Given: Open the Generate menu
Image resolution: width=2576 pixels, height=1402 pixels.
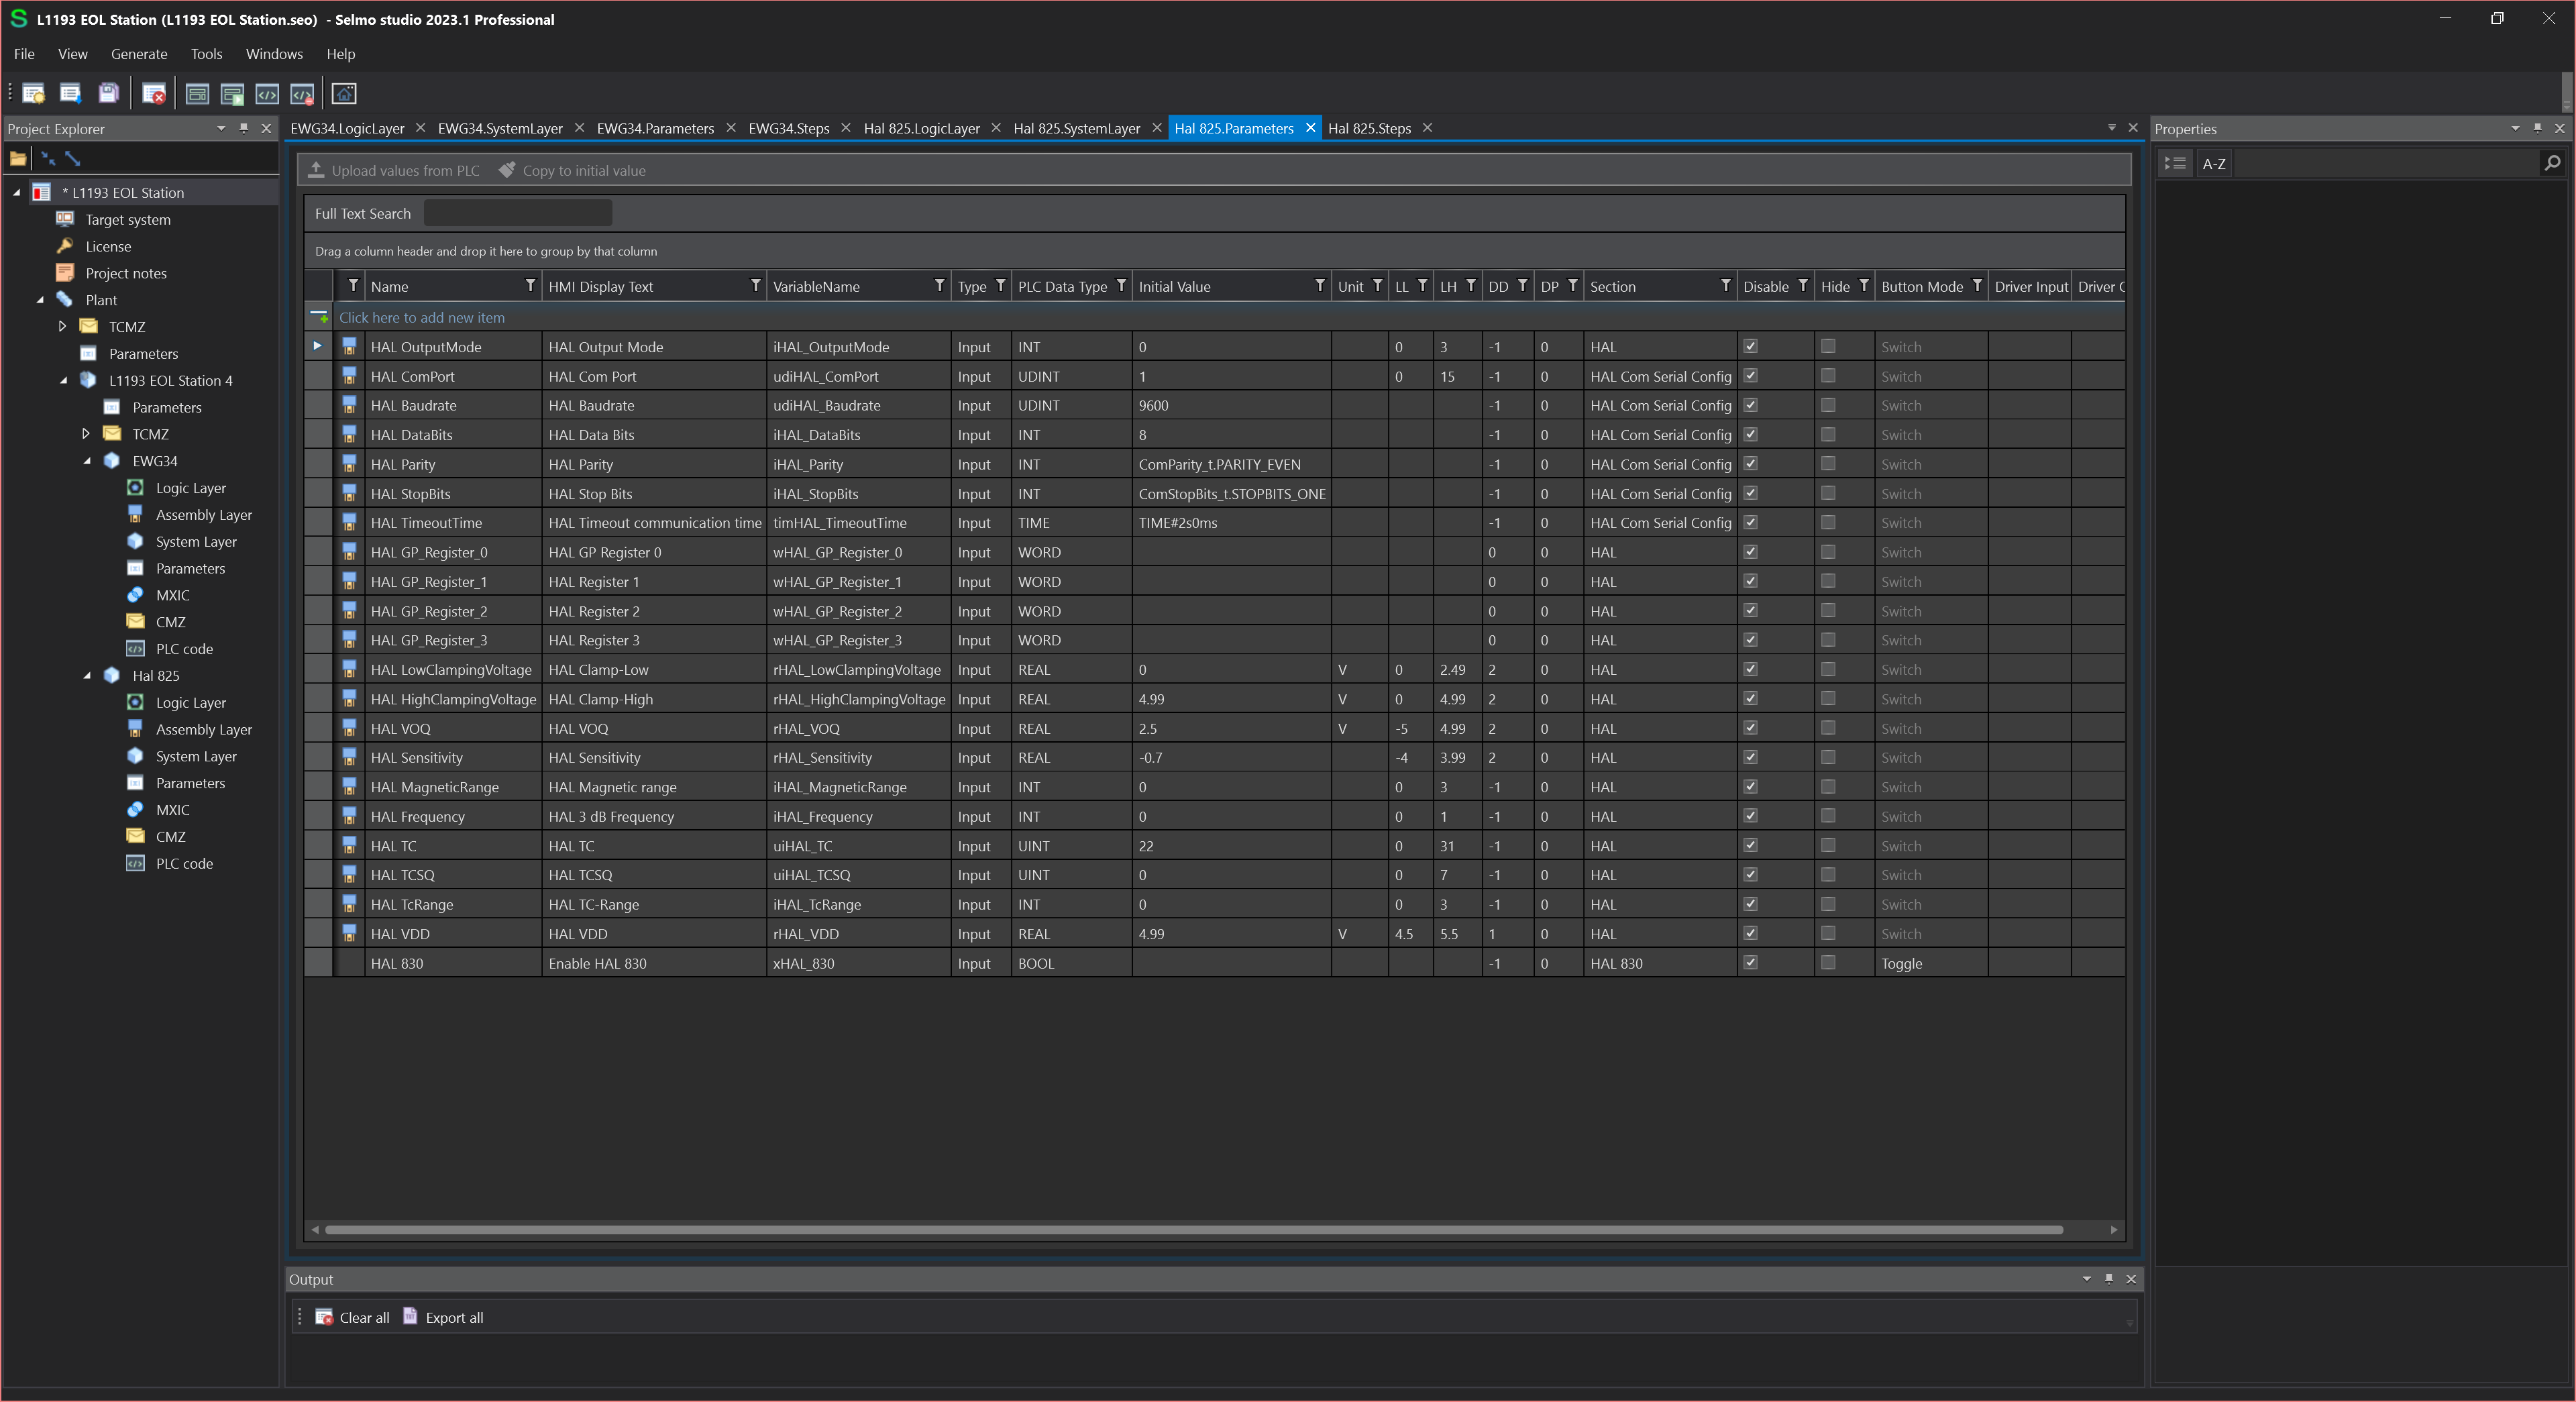Looking at the screenshot, I should click(139, 54).
